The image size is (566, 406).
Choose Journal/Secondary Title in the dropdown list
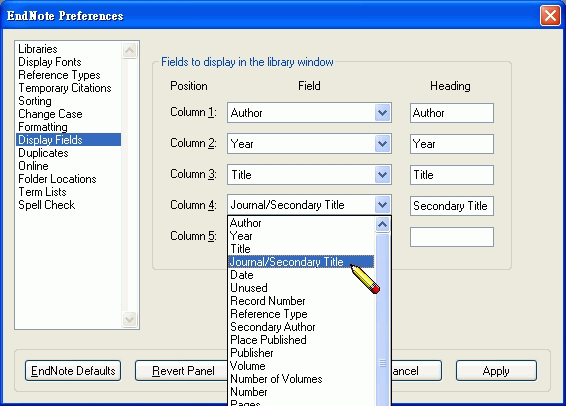pyautogui.click(x=302, y=262)
